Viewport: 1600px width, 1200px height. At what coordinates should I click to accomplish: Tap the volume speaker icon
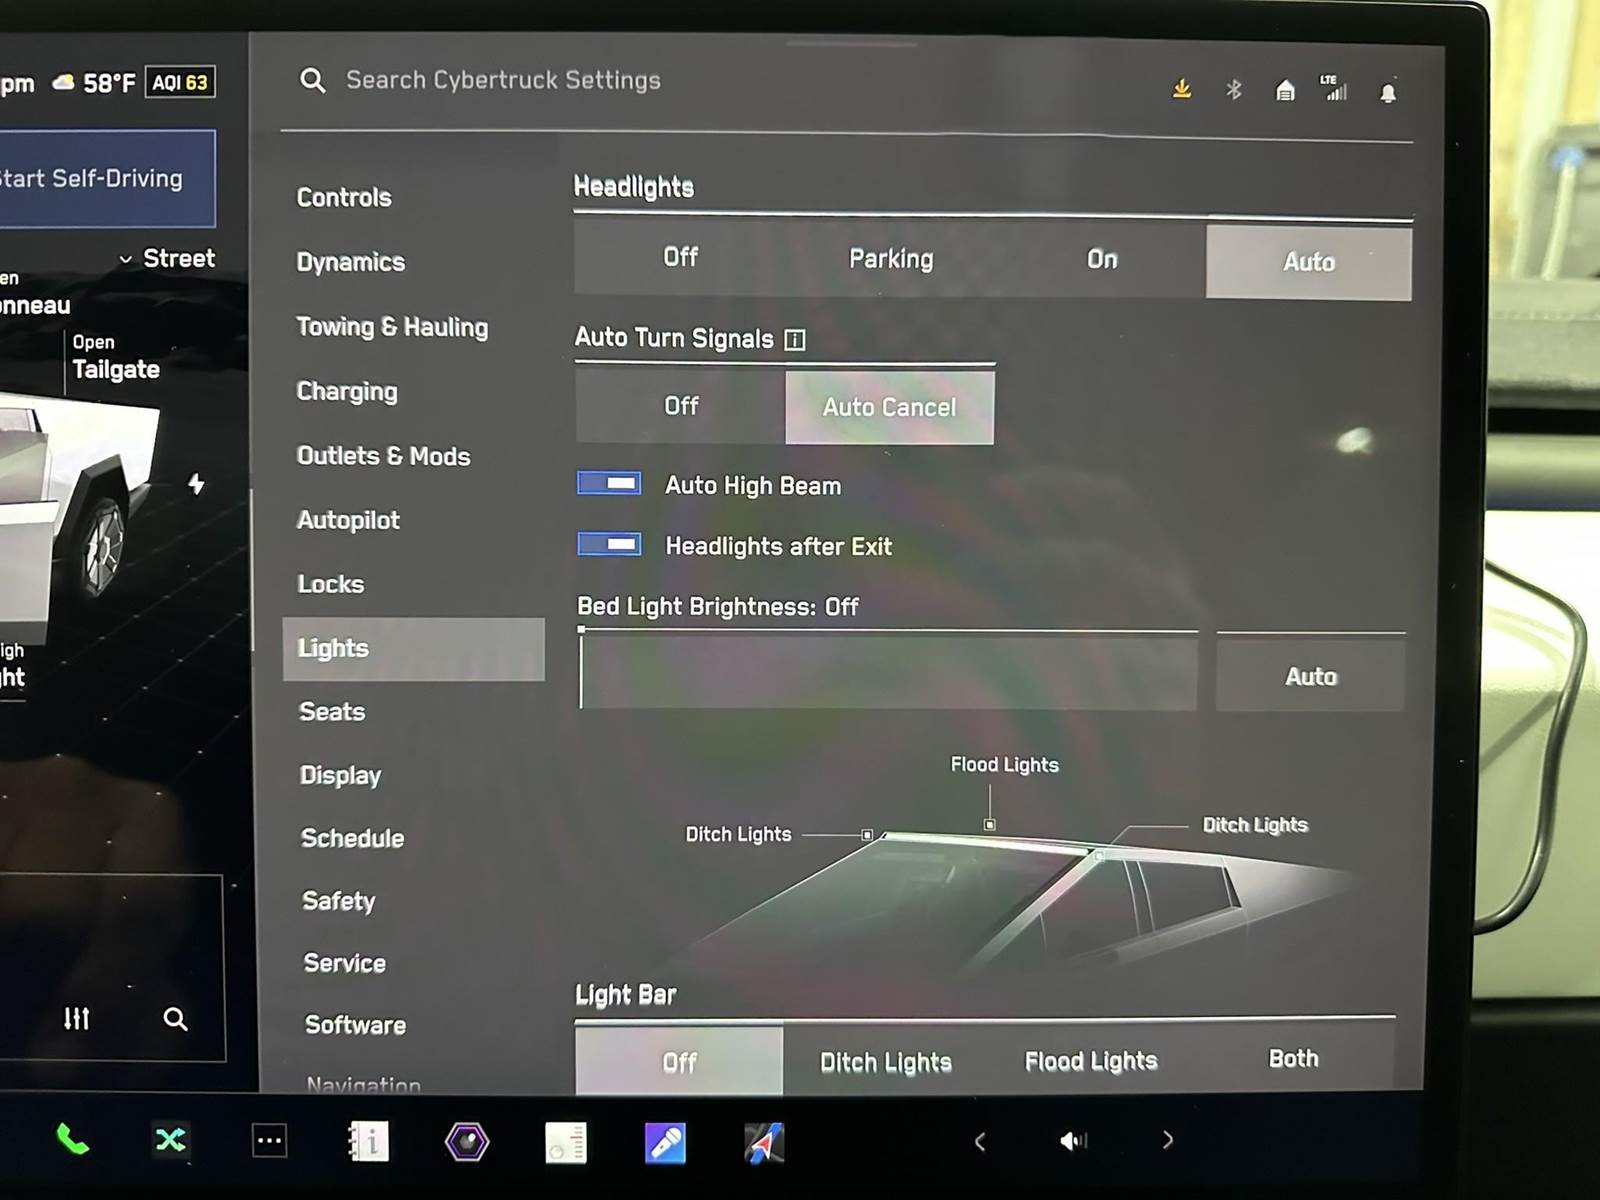(1073, 1141)
